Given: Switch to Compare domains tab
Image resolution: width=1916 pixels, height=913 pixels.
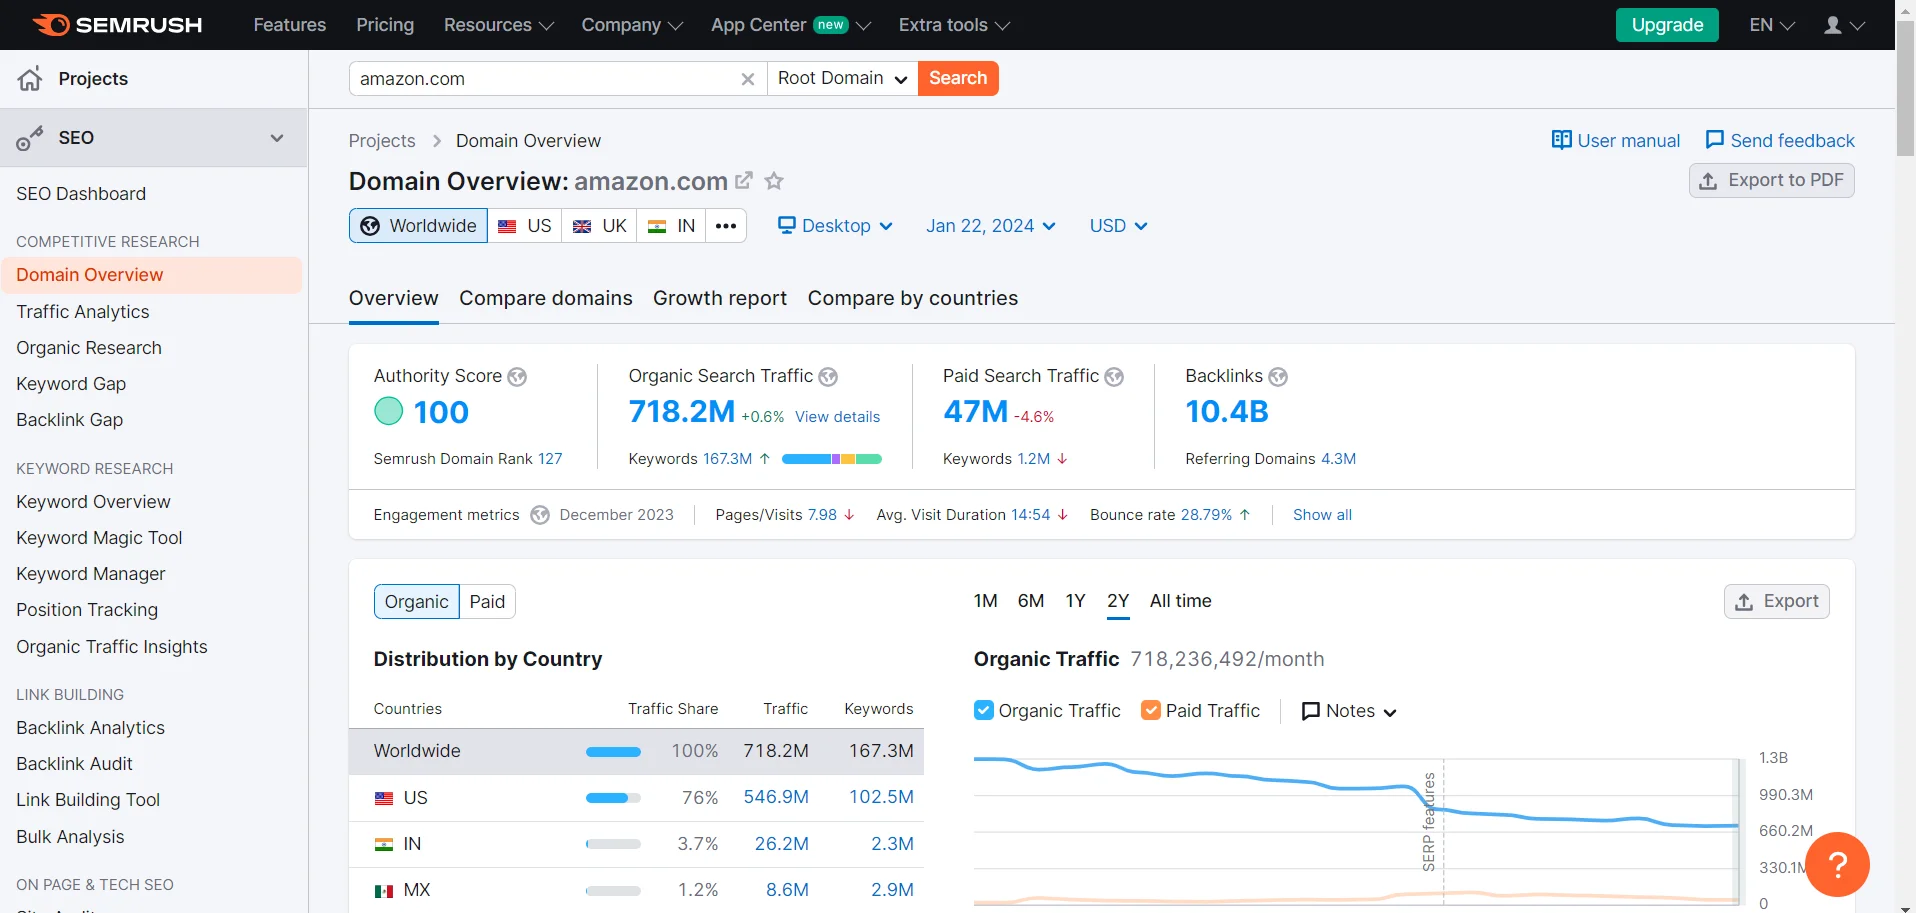Looking at the screenshot, I should click(x=546, y=298).
